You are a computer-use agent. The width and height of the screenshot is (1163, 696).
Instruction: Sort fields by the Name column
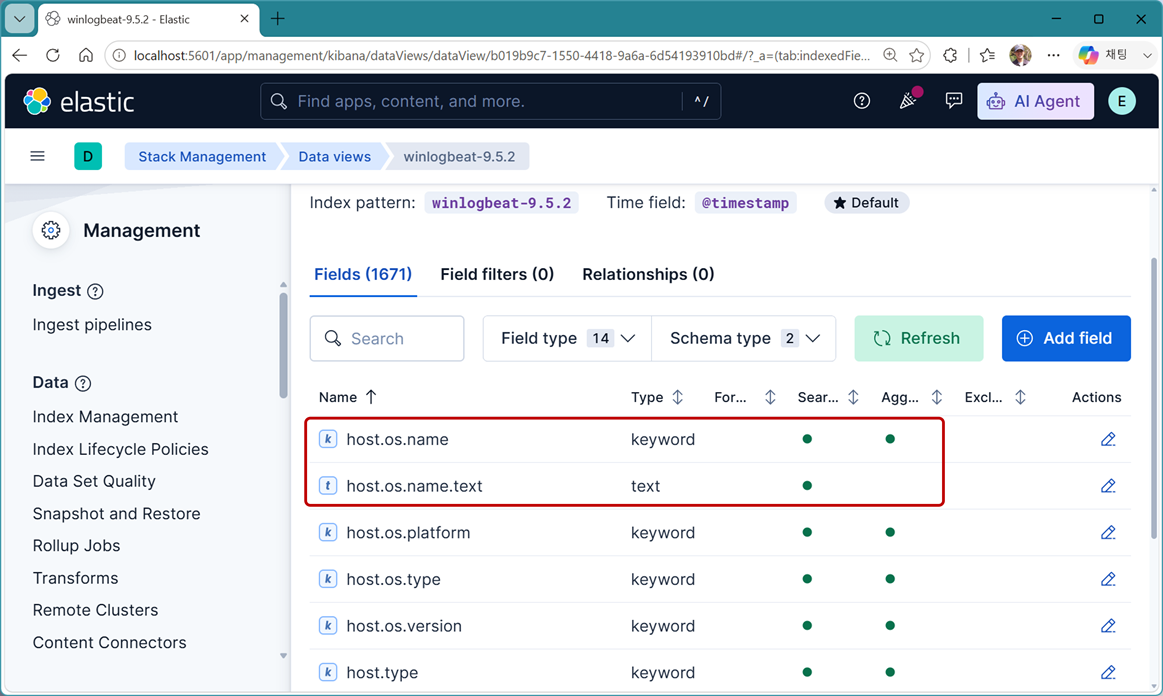[x=348, y=397]
